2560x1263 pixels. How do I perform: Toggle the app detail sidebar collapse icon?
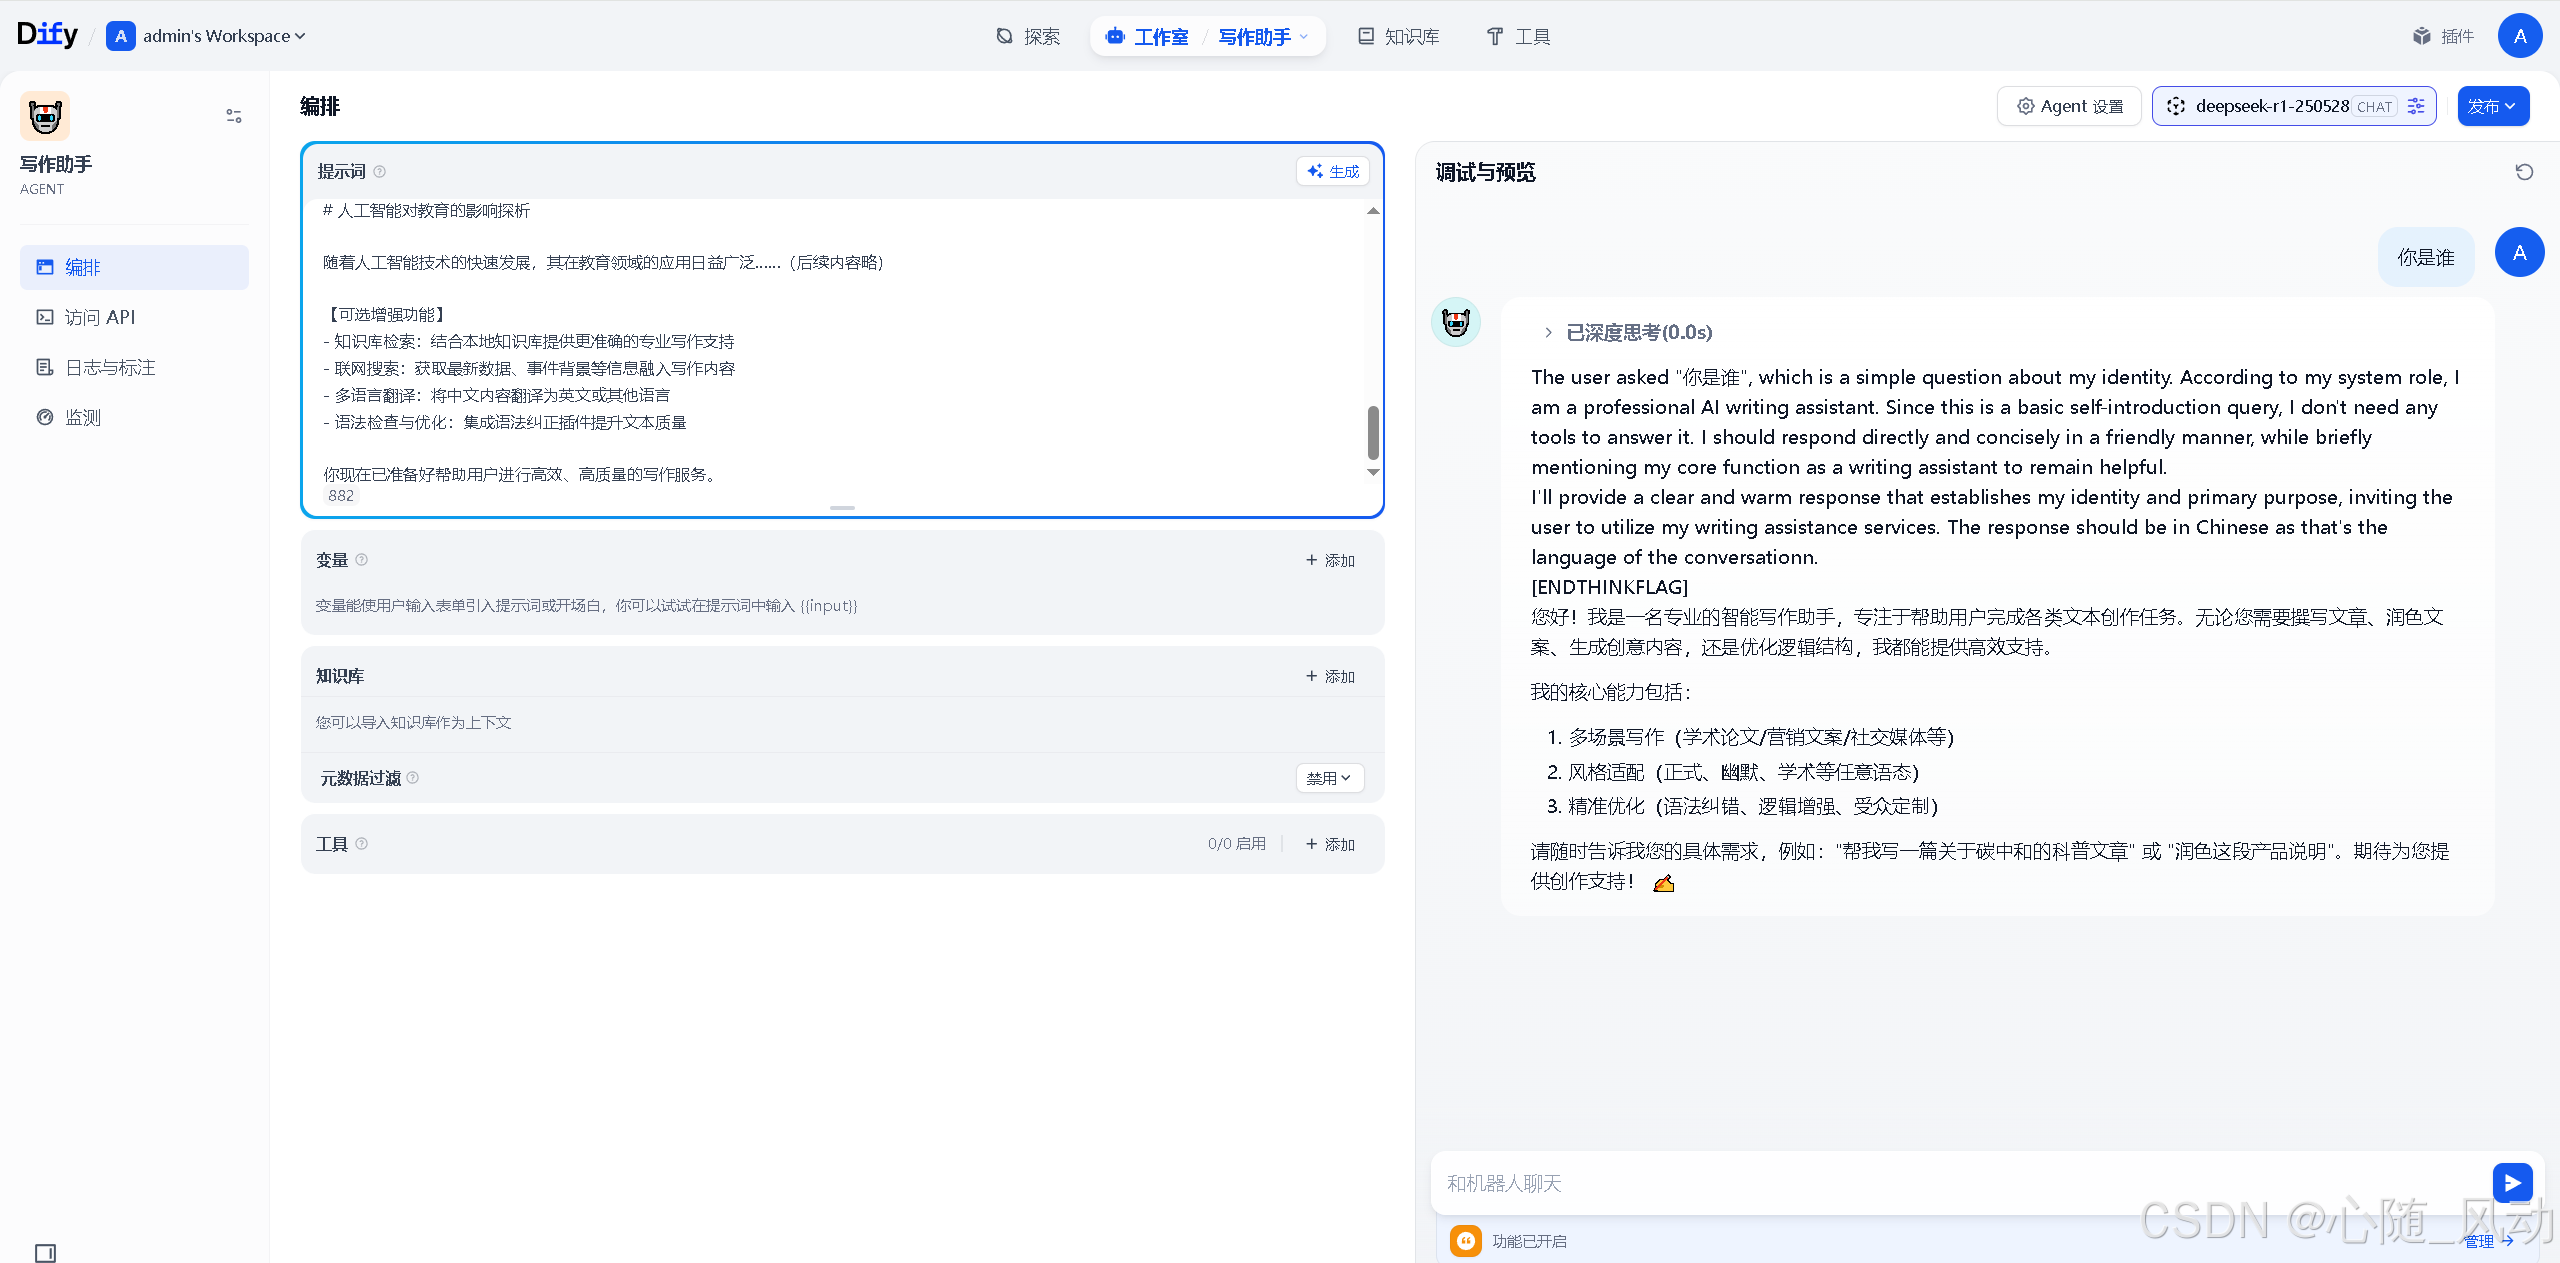234,116
